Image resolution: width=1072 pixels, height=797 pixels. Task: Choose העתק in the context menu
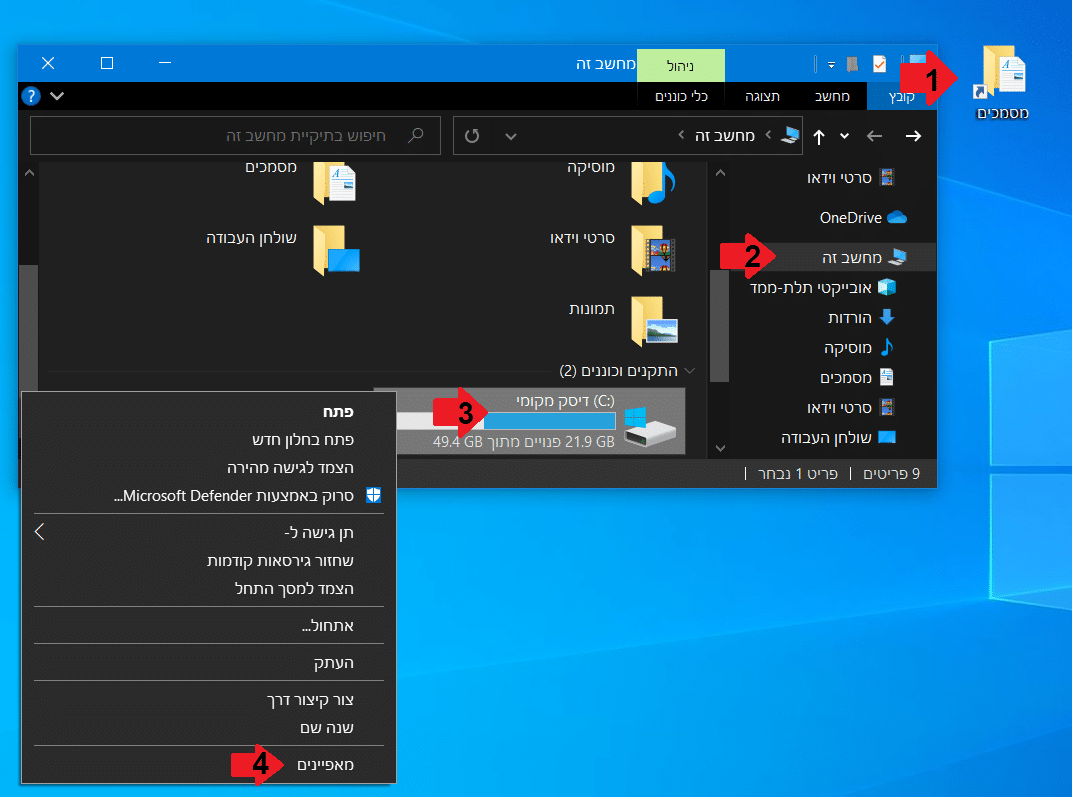pos(209,662)
